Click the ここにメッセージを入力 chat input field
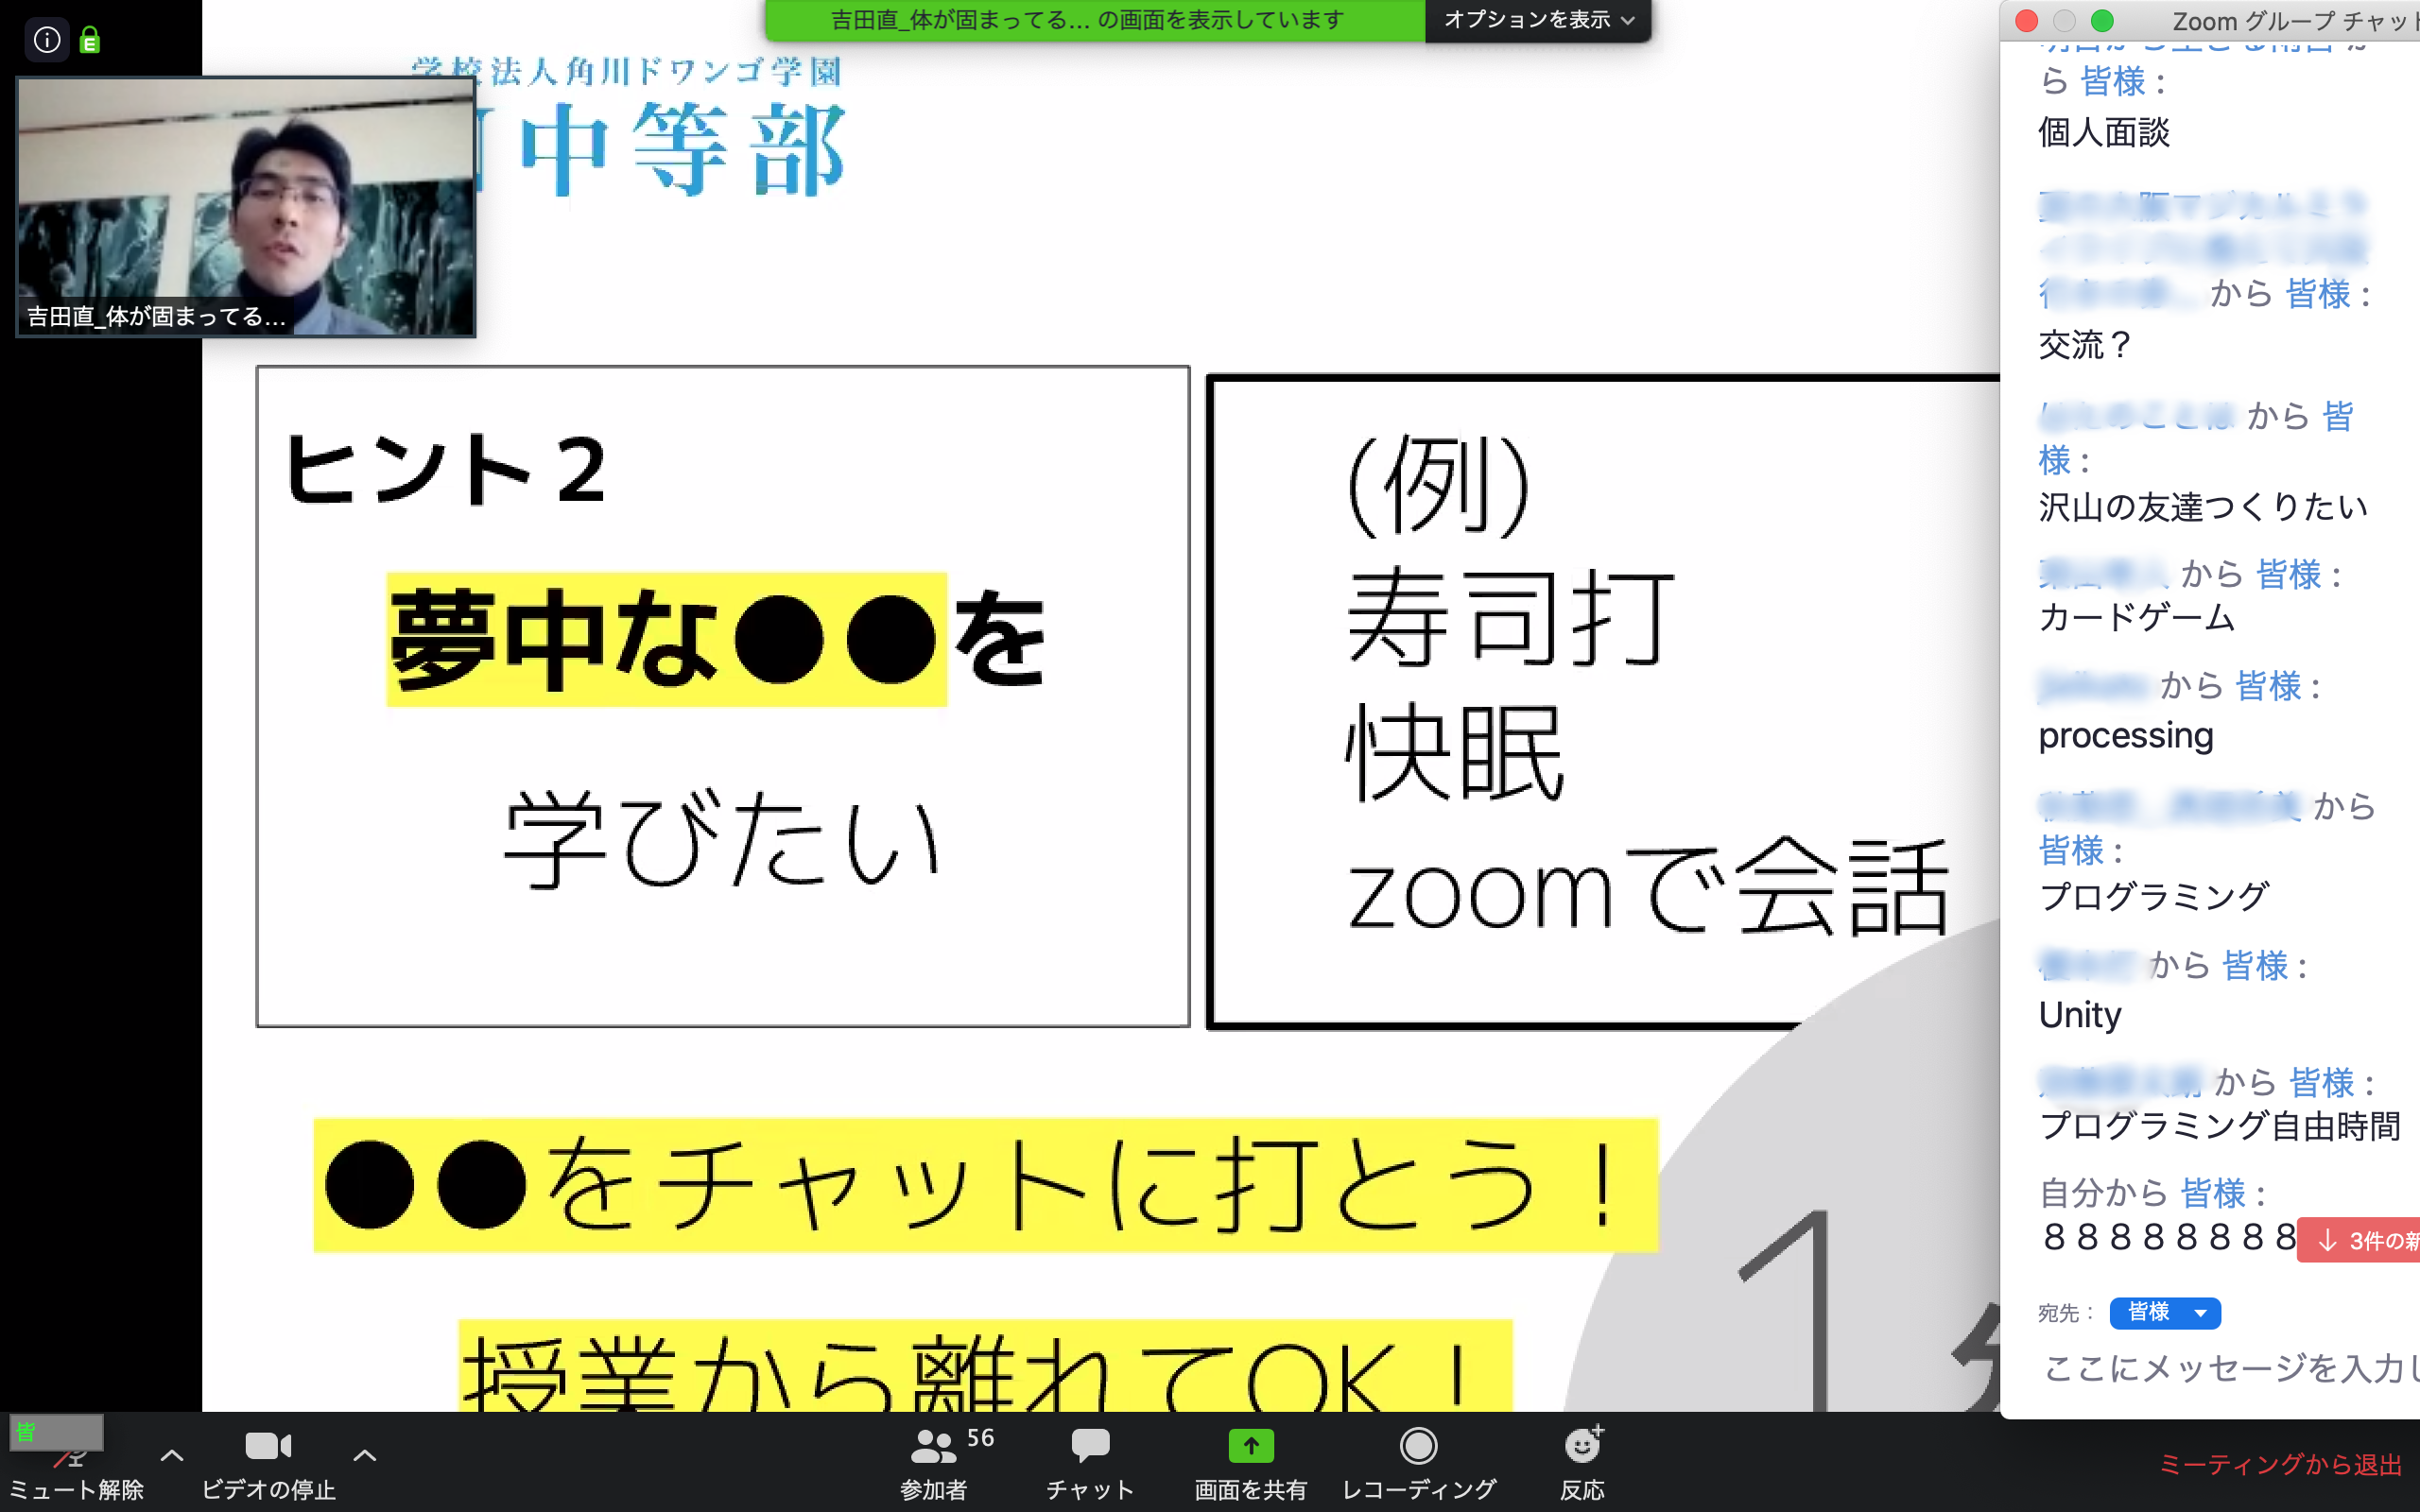 2221,1374
